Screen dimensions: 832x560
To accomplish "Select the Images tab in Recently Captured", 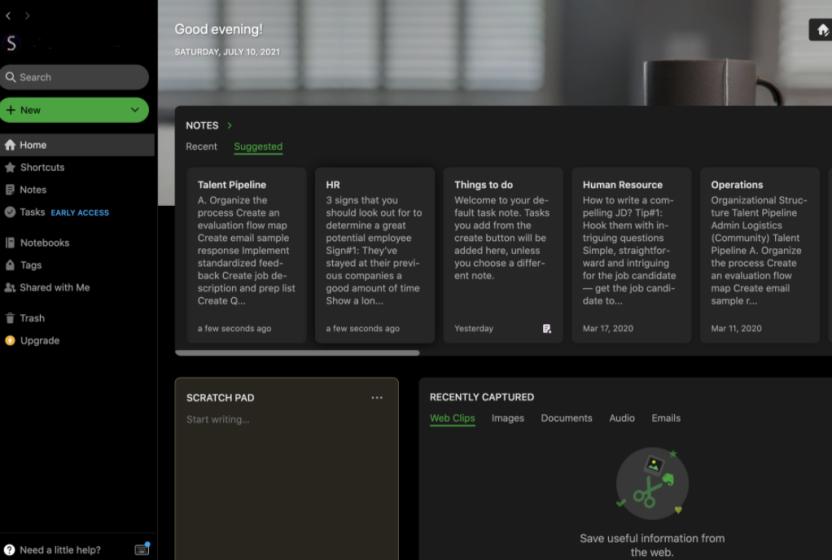I will pyautogui.click(x=507, y=418).
